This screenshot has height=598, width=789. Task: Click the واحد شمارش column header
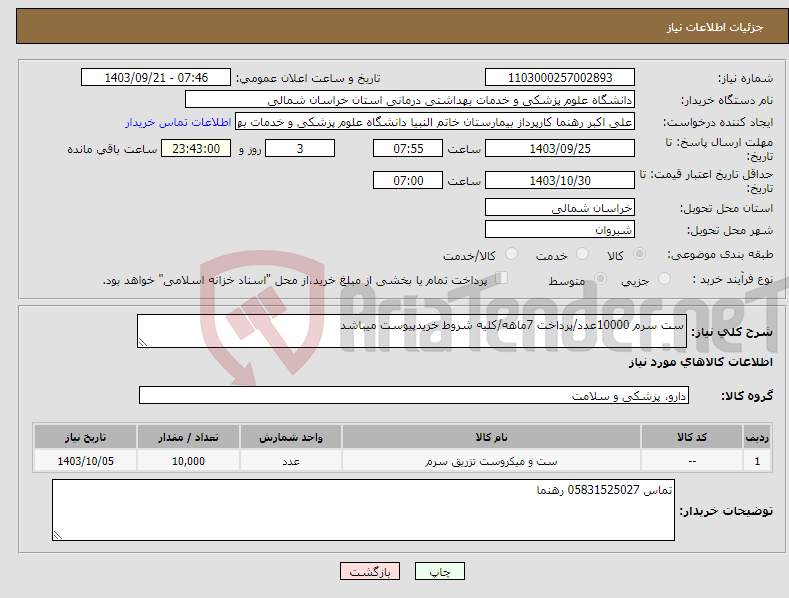pyautogui.click(x=291, y=437)
